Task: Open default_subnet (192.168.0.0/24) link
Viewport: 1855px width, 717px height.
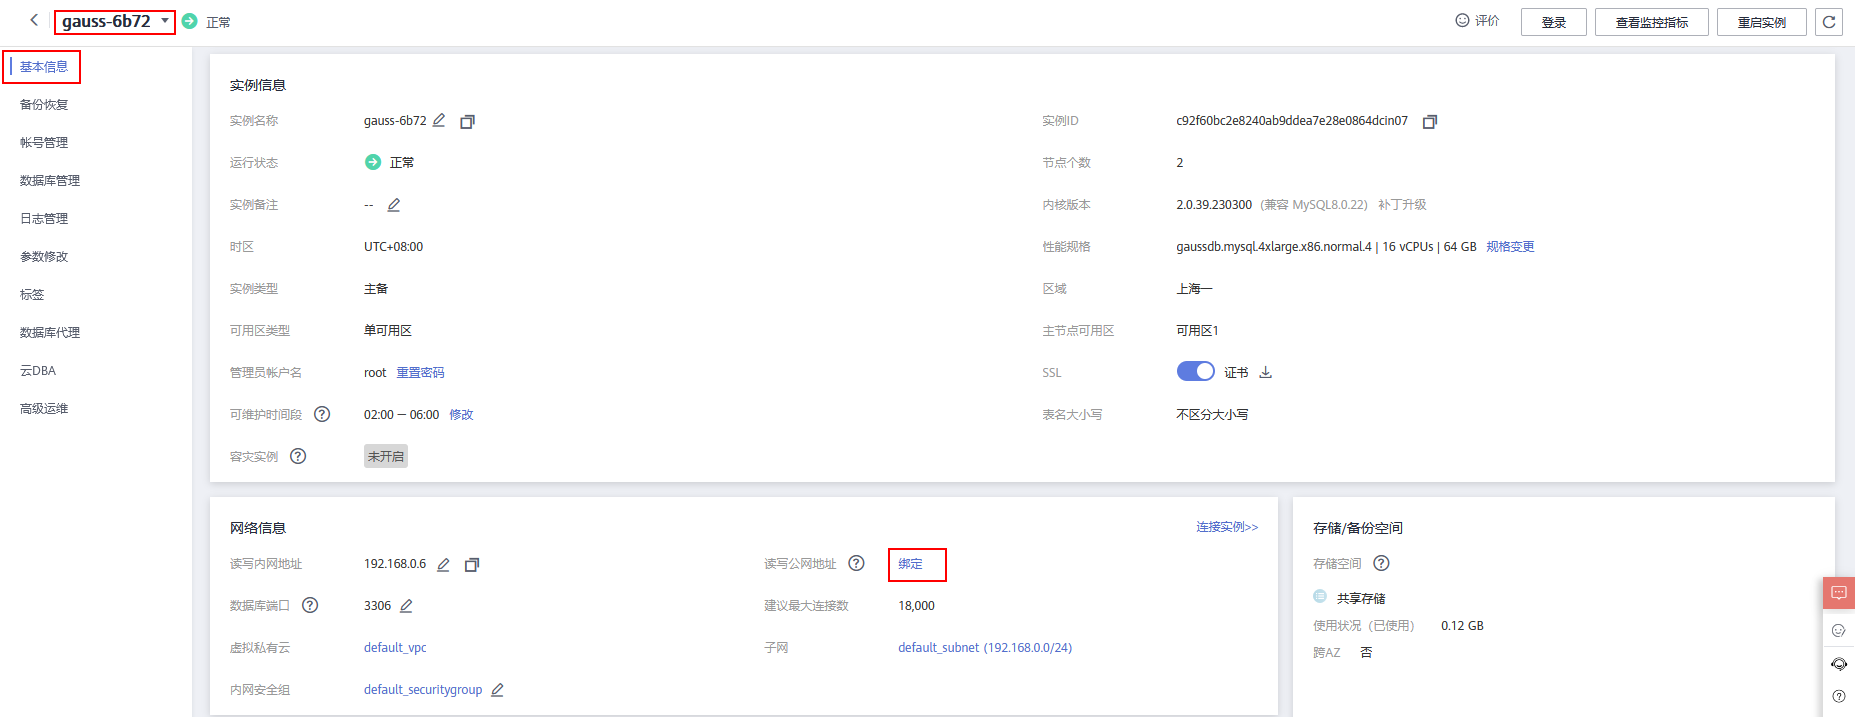Action: coord(985,648)
